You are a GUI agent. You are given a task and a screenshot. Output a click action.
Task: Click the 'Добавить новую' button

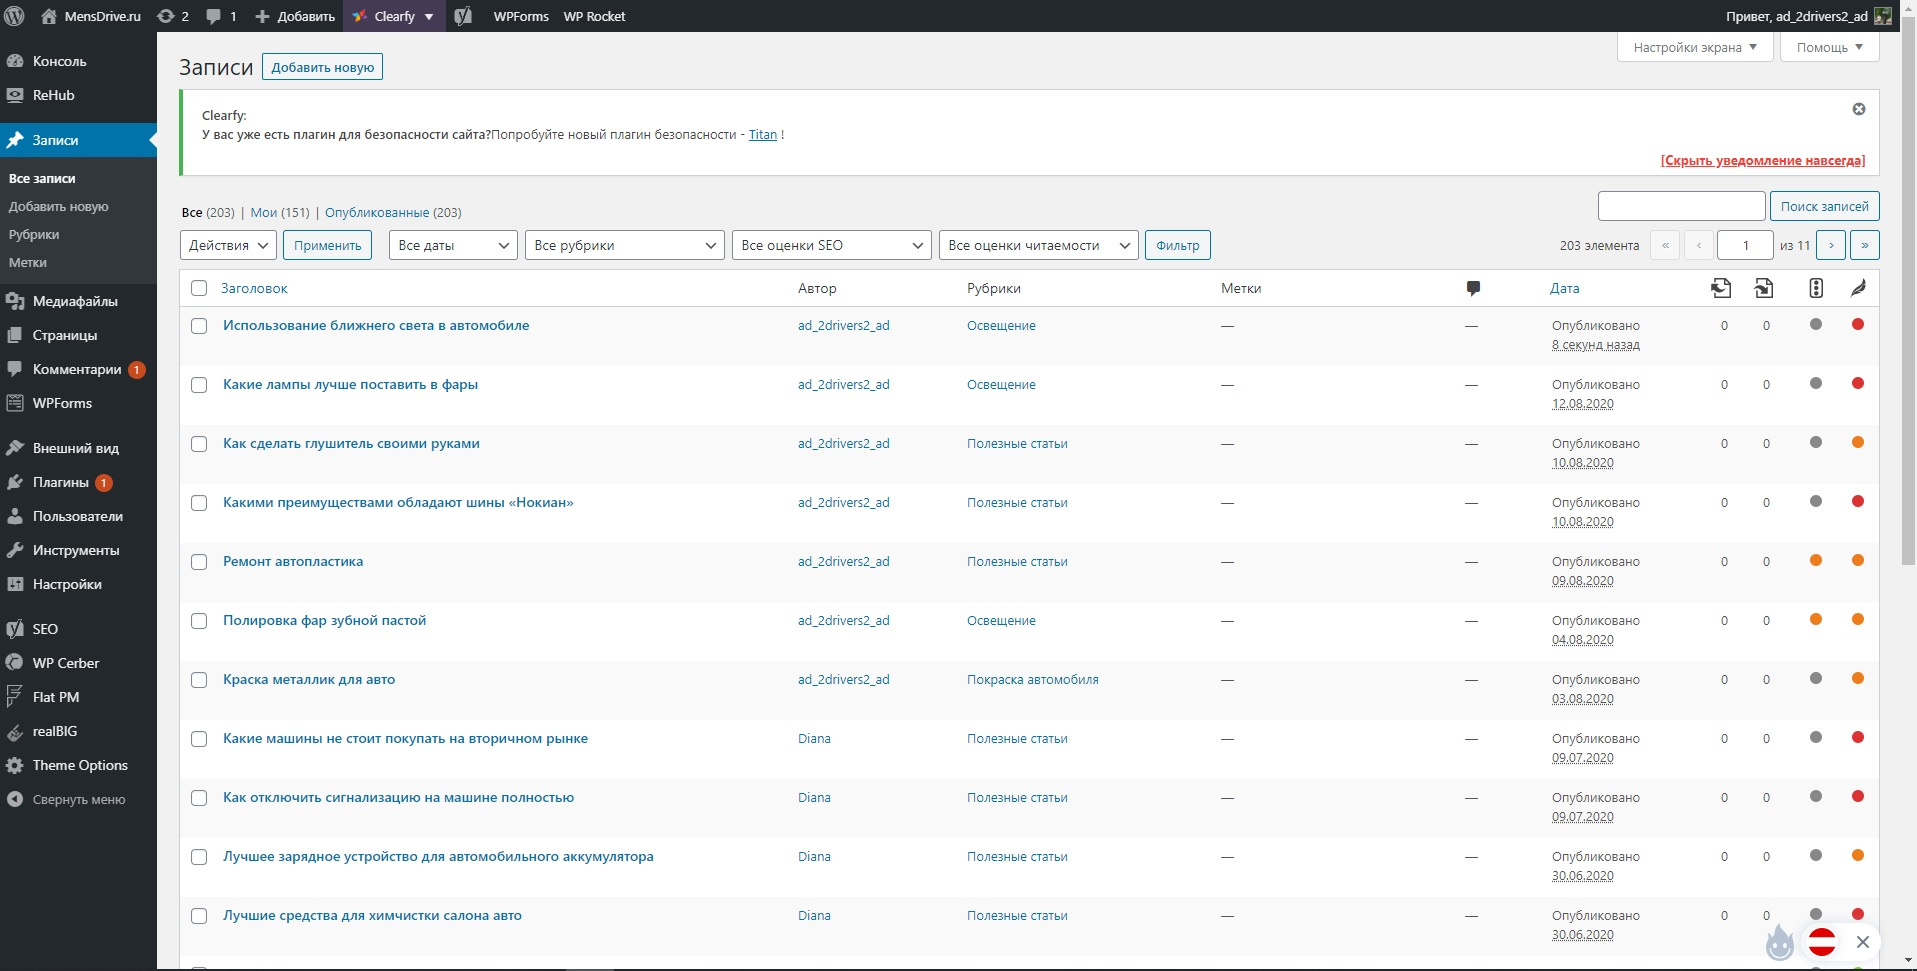coord(322,67)
